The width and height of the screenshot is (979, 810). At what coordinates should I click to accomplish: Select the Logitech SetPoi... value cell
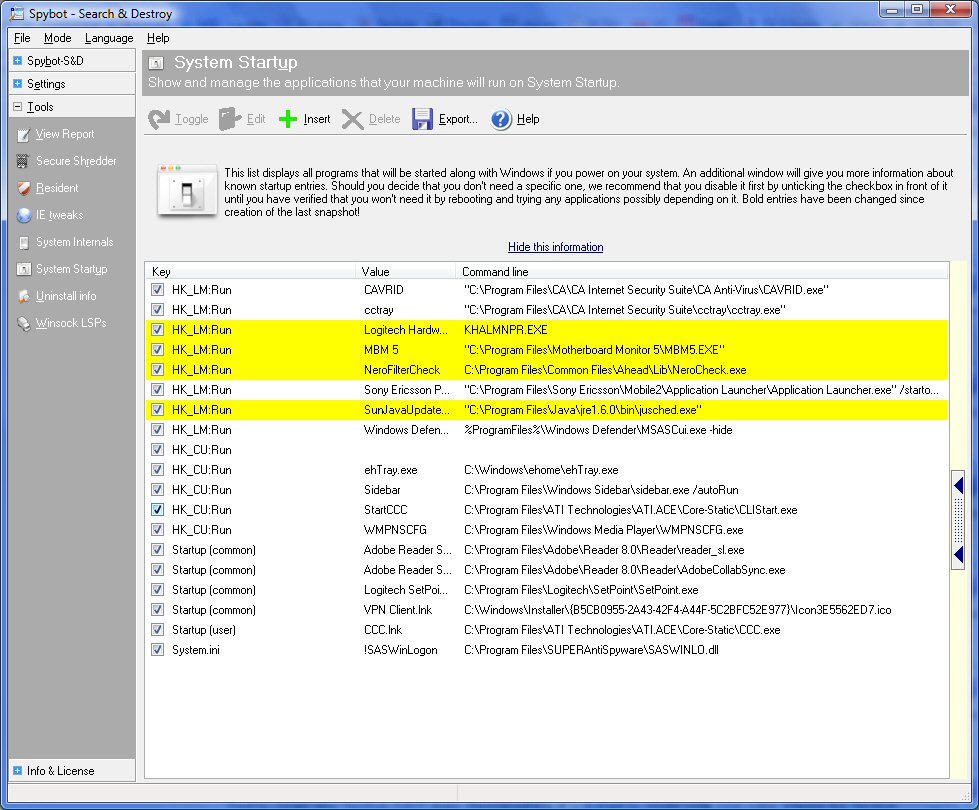click(406, 590)
